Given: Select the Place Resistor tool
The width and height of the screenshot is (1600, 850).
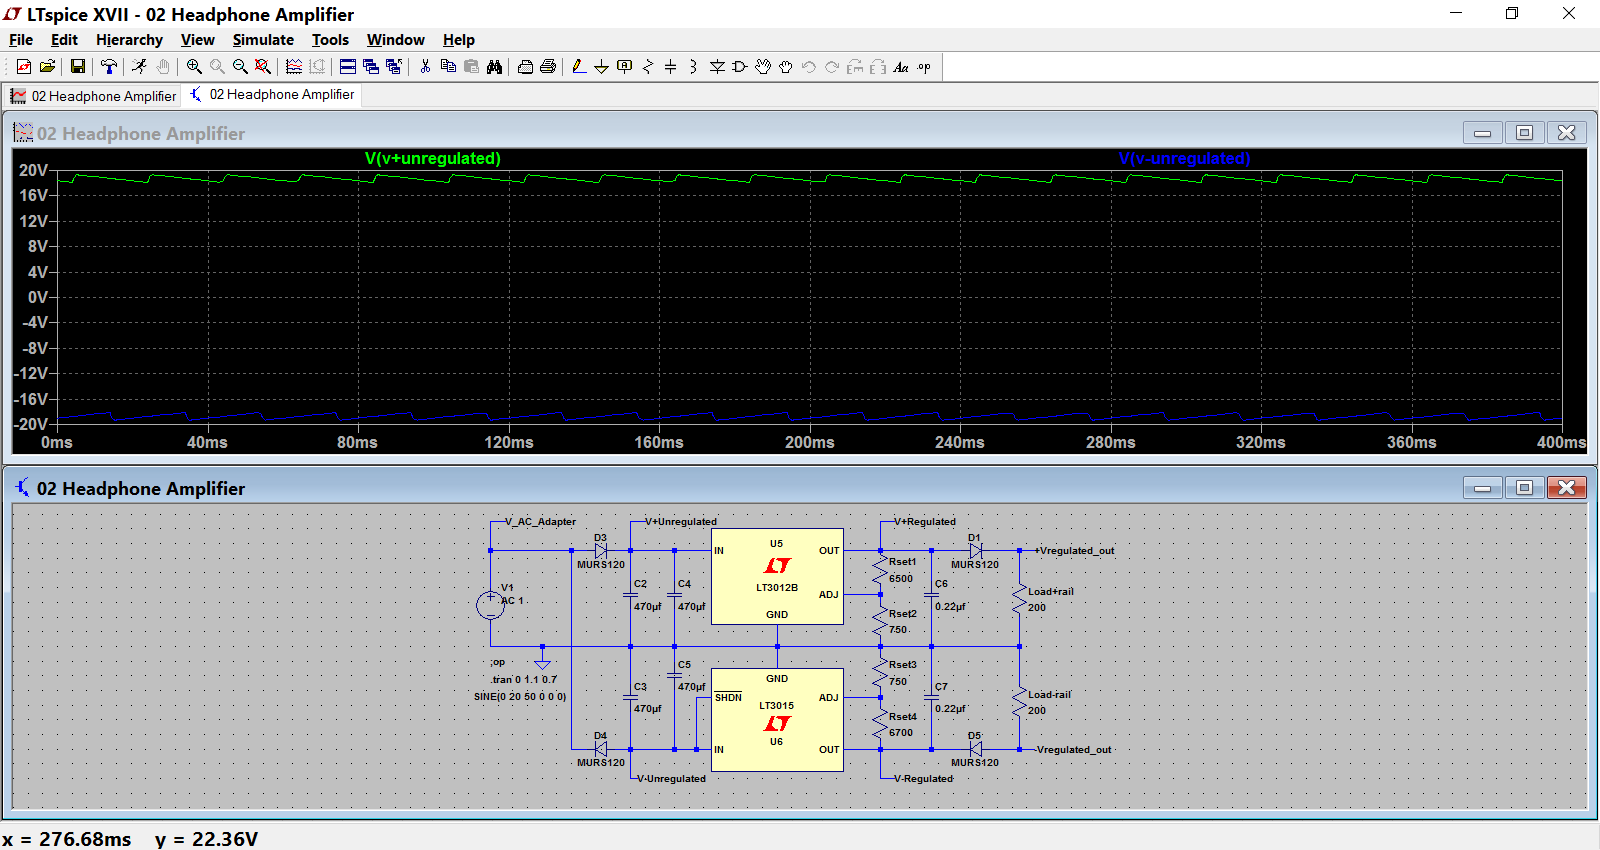Looking at the screenshot, I should pos(648,67).
